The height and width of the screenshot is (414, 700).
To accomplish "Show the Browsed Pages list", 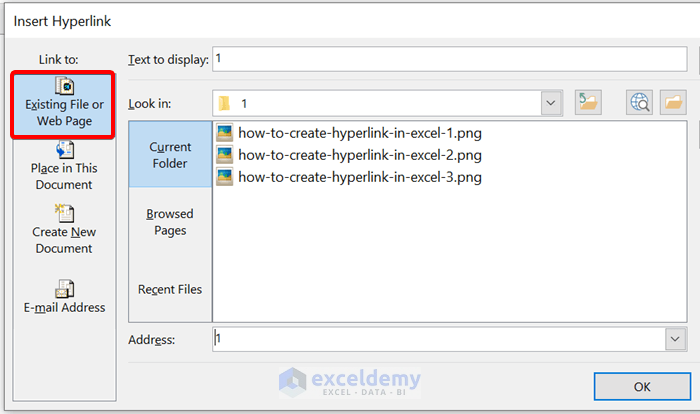I will click(x=170, y=222).
